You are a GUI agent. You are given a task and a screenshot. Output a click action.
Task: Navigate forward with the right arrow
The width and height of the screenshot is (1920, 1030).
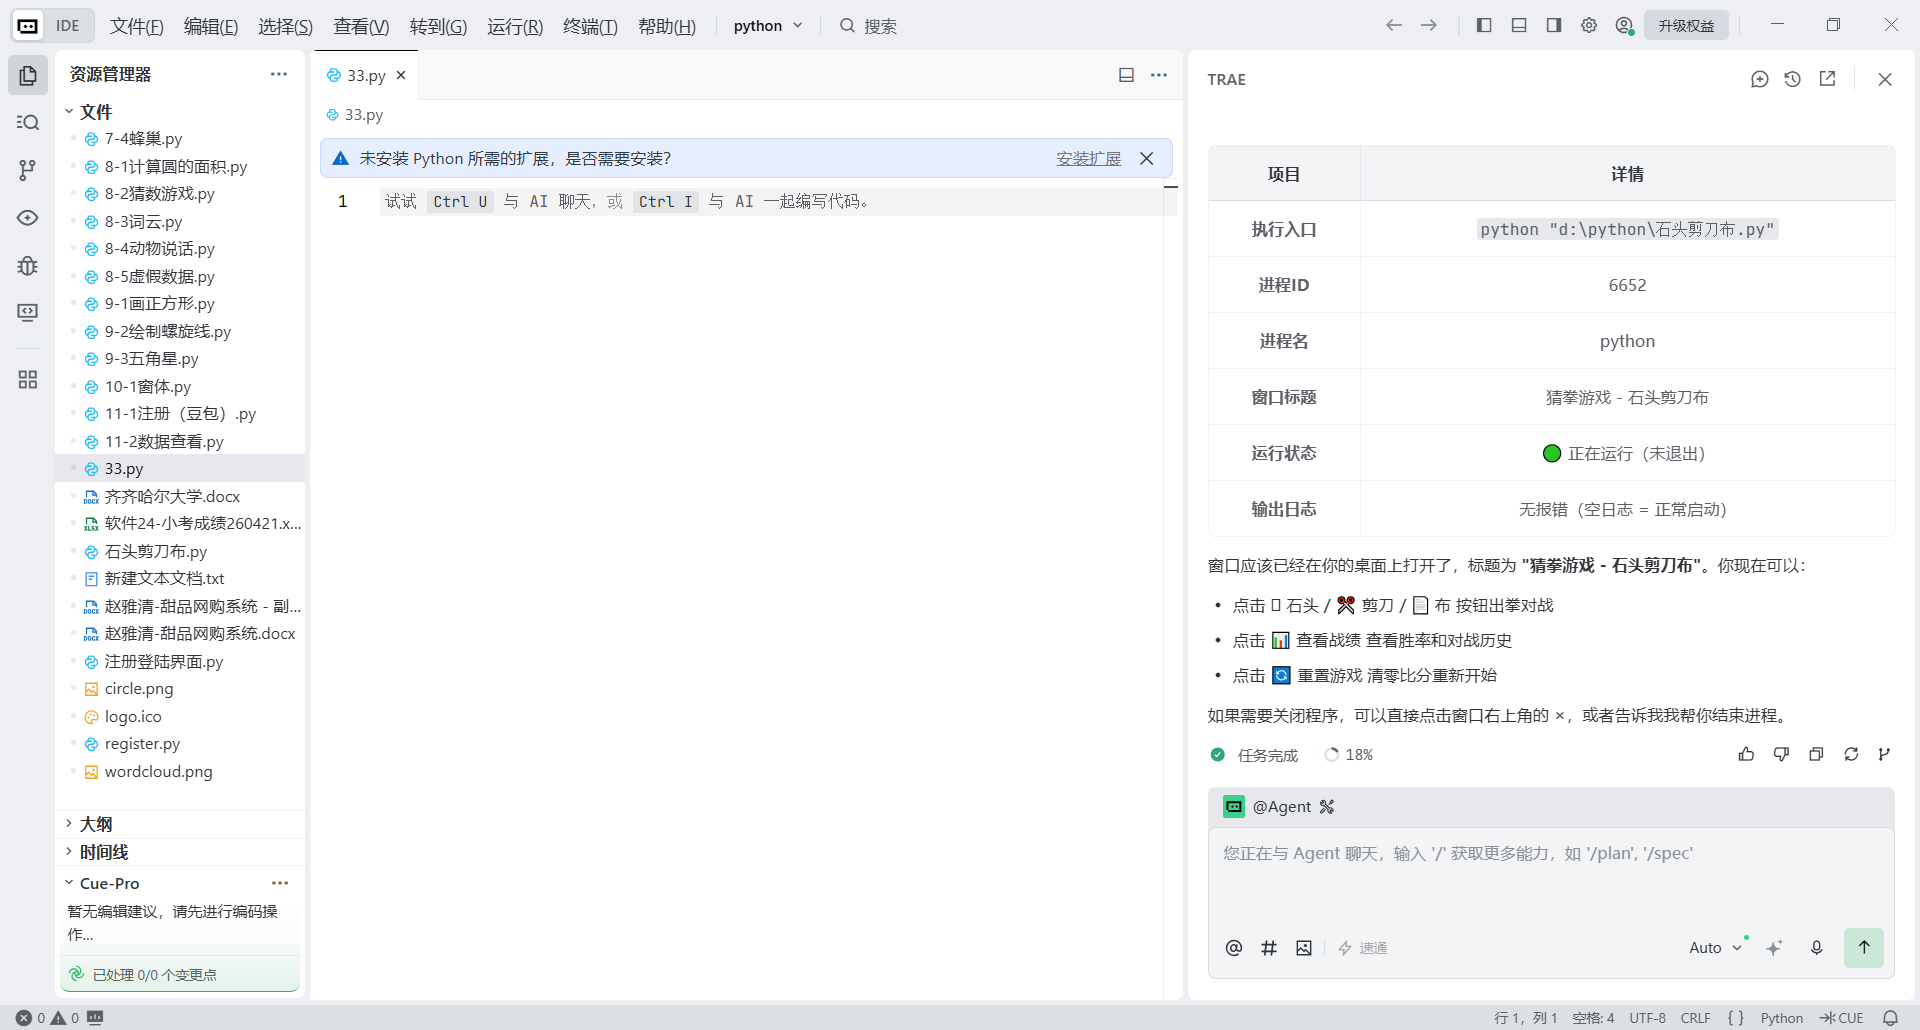1429,25
